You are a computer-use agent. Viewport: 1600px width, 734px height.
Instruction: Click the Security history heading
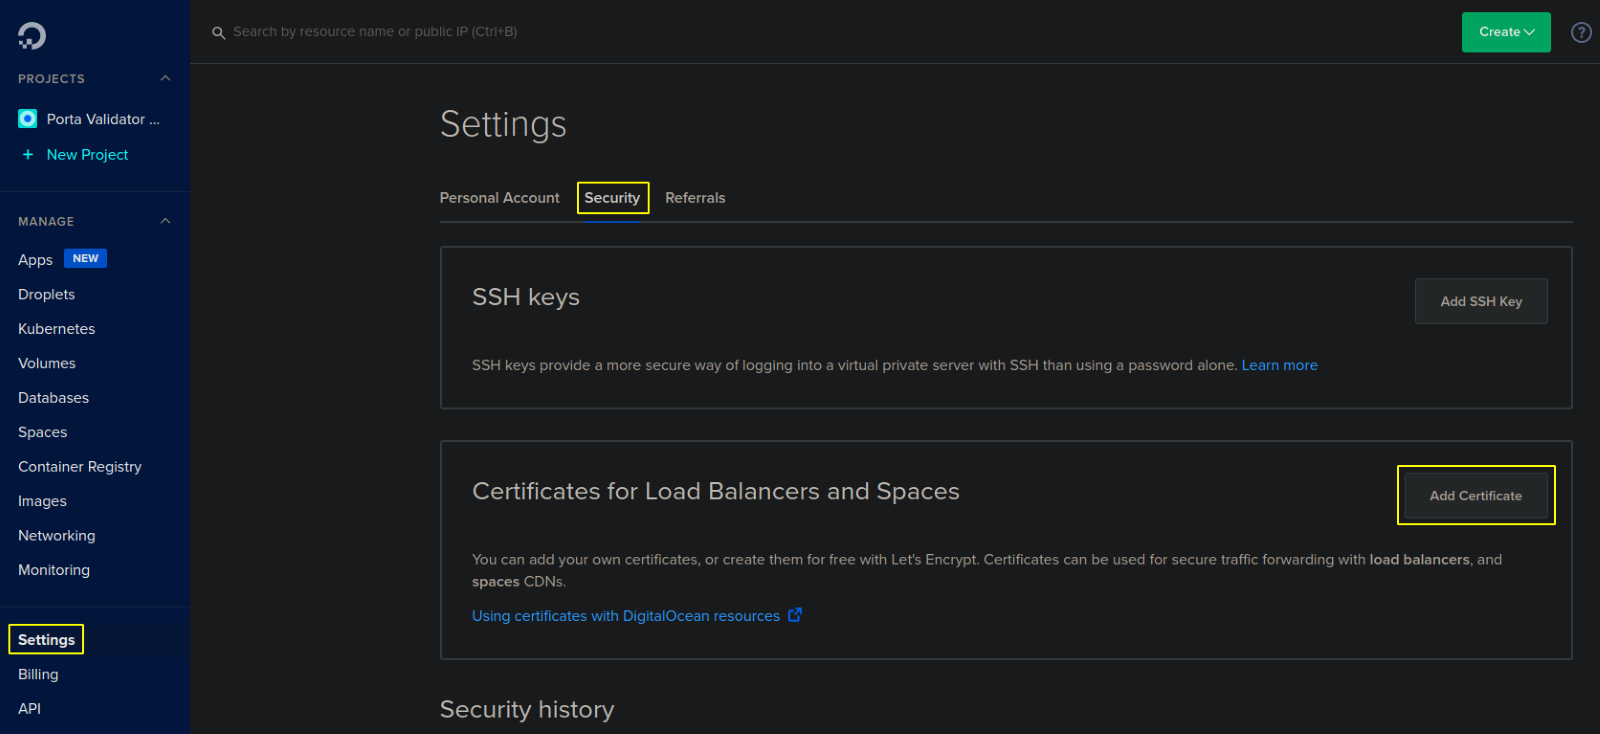tap(527, 709)
